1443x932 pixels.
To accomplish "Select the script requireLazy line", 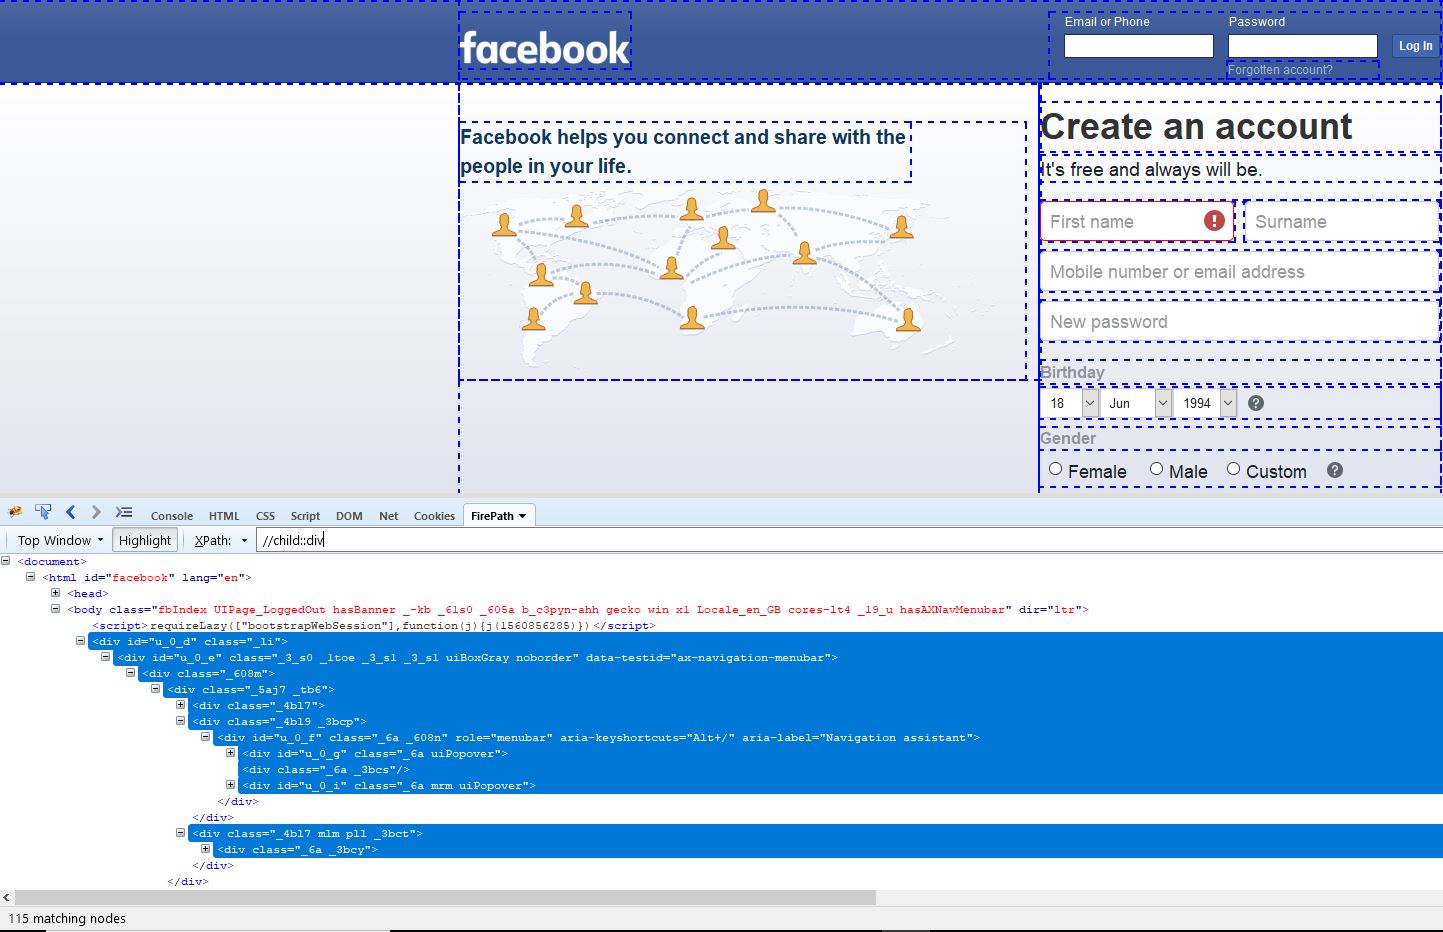I will 374,625.
